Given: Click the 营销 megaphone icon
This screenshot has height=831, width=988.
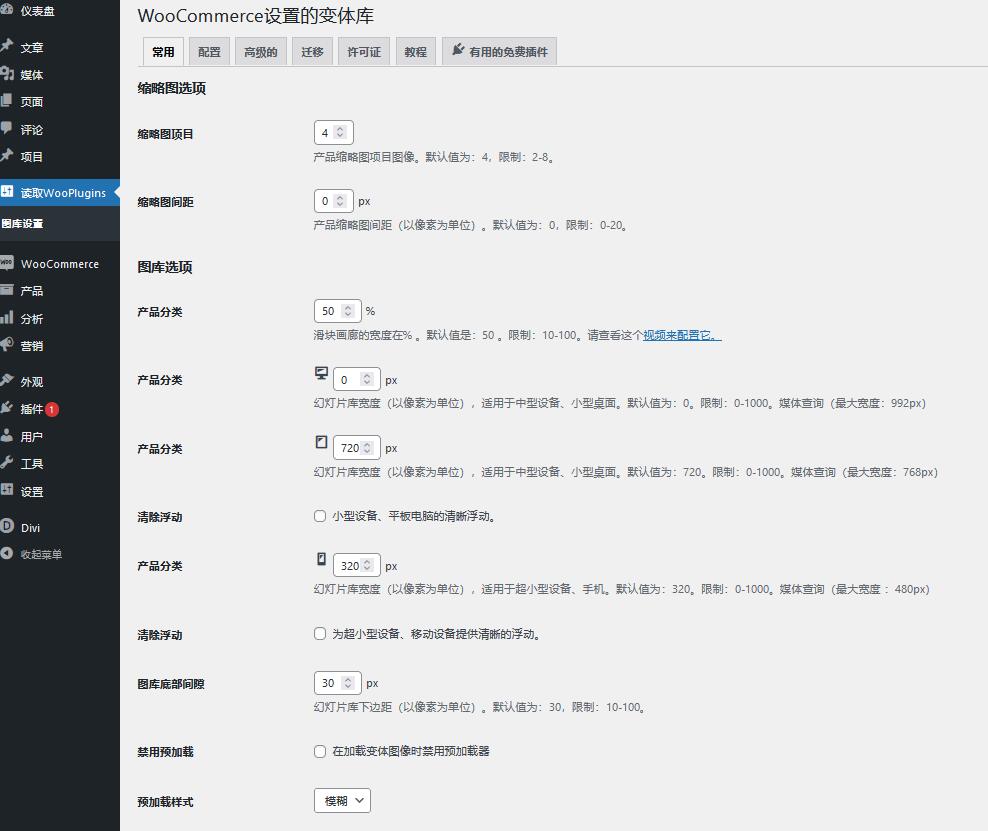Looking at the screenshot, I should click(6, 344).
